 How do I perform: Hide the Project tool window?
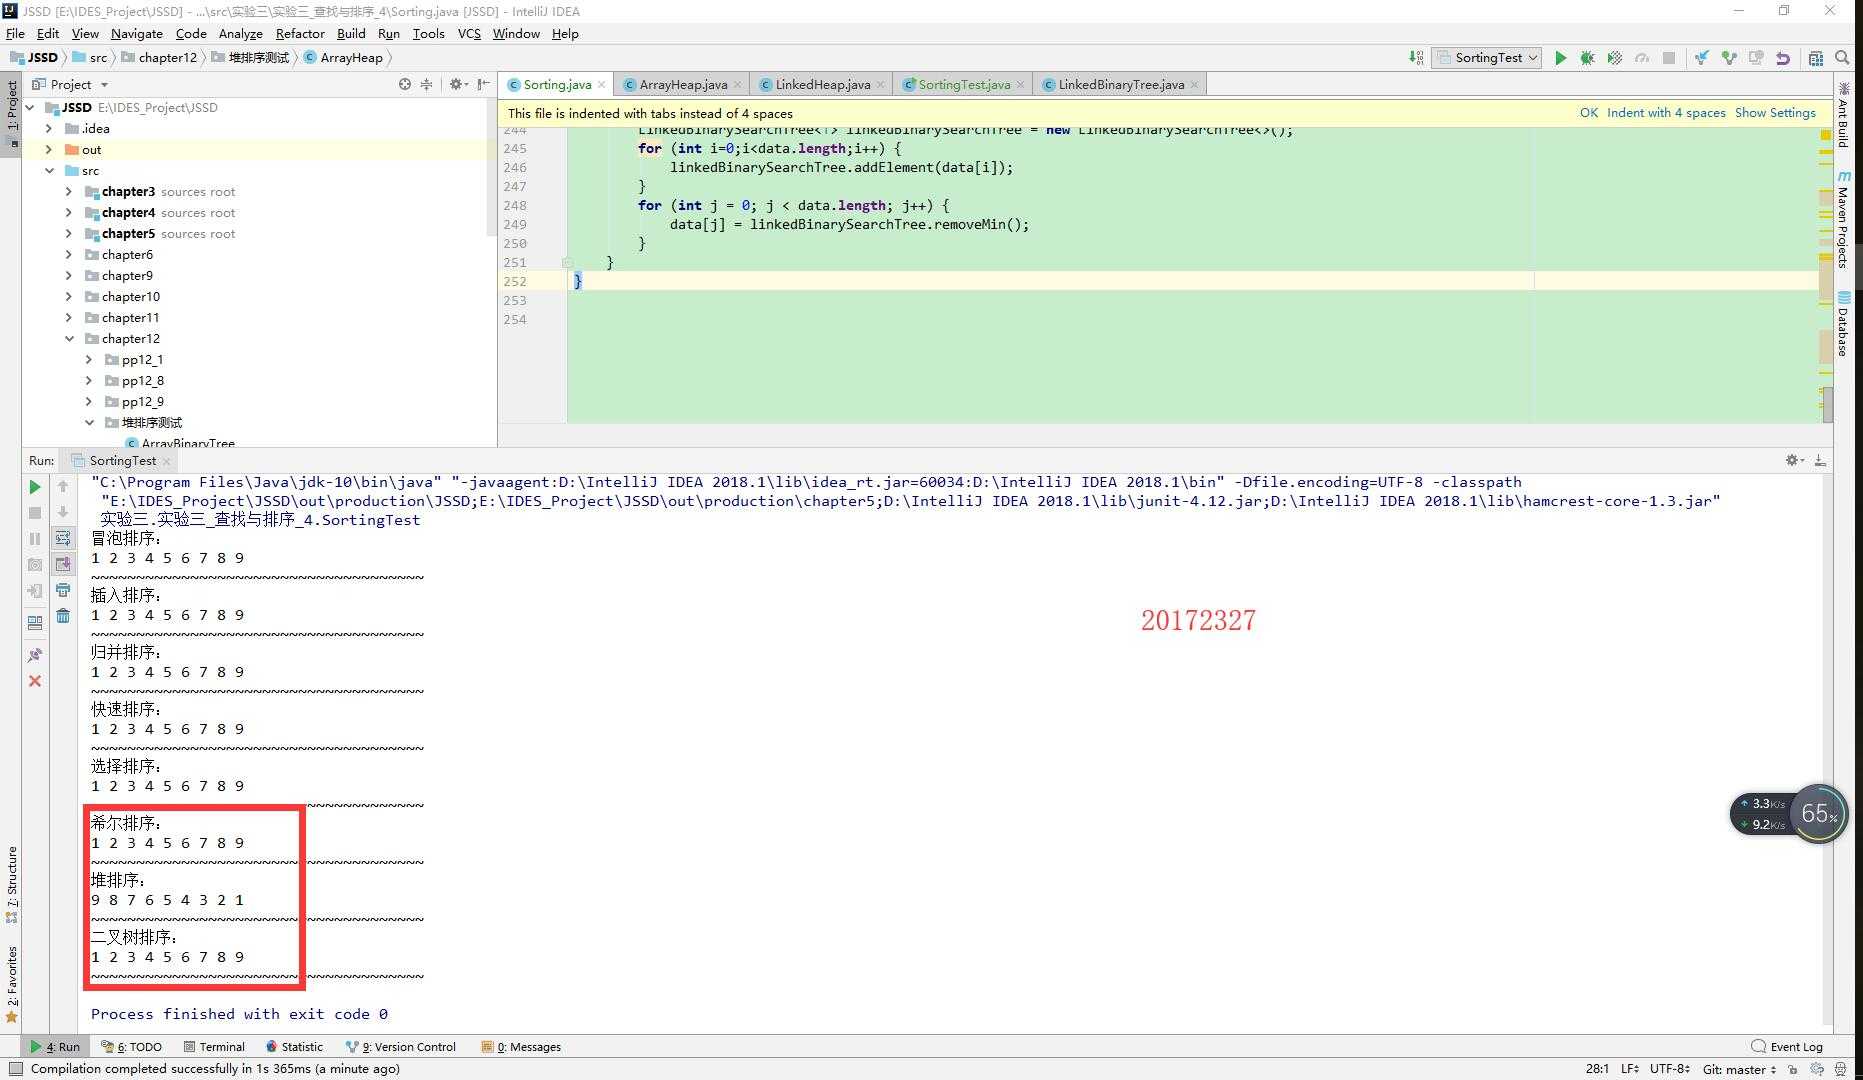(x=484, y=84)
